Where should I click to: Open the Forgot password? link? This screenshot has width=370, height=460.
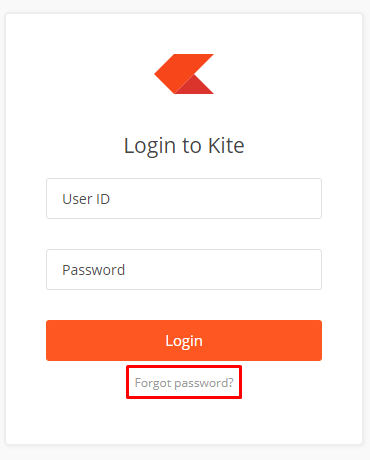pyautogui.click(x=184, y=383)
